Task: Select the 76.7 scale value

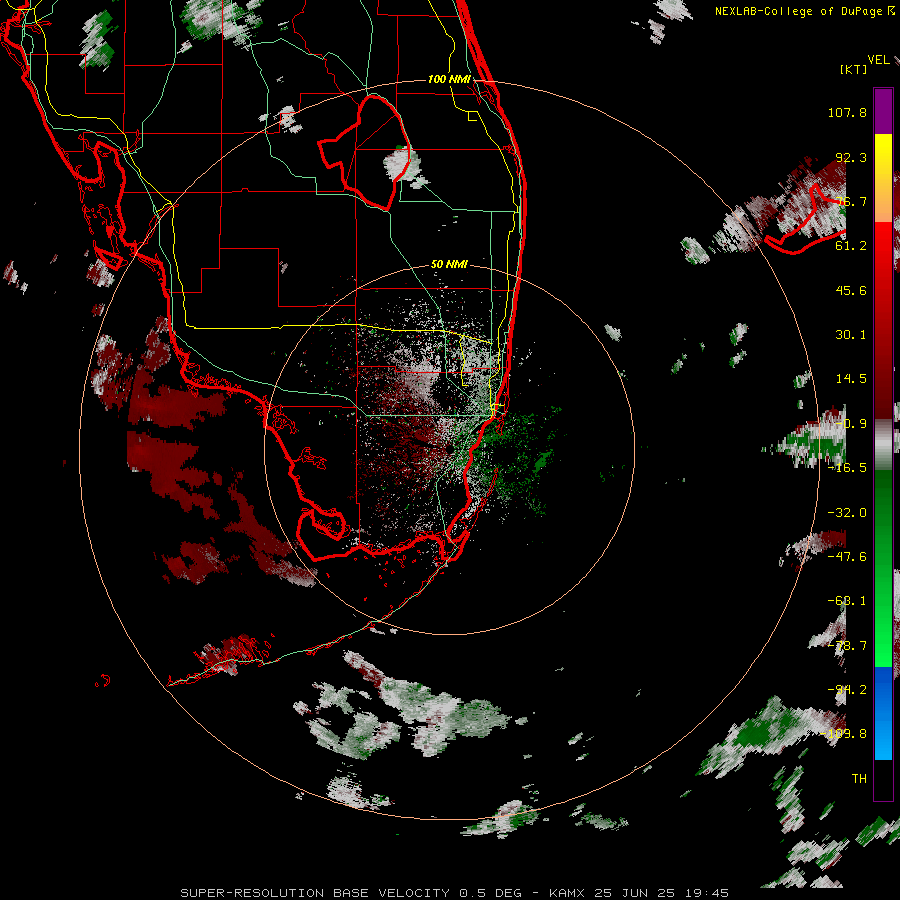Action: pyautogui.click(x=851, y=201)
